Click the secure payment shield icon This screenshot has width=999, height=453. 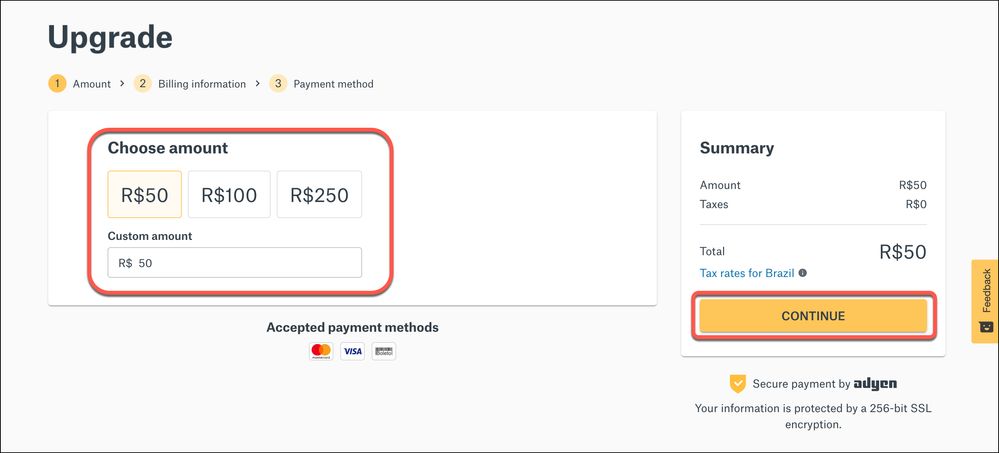pos(738,383)
